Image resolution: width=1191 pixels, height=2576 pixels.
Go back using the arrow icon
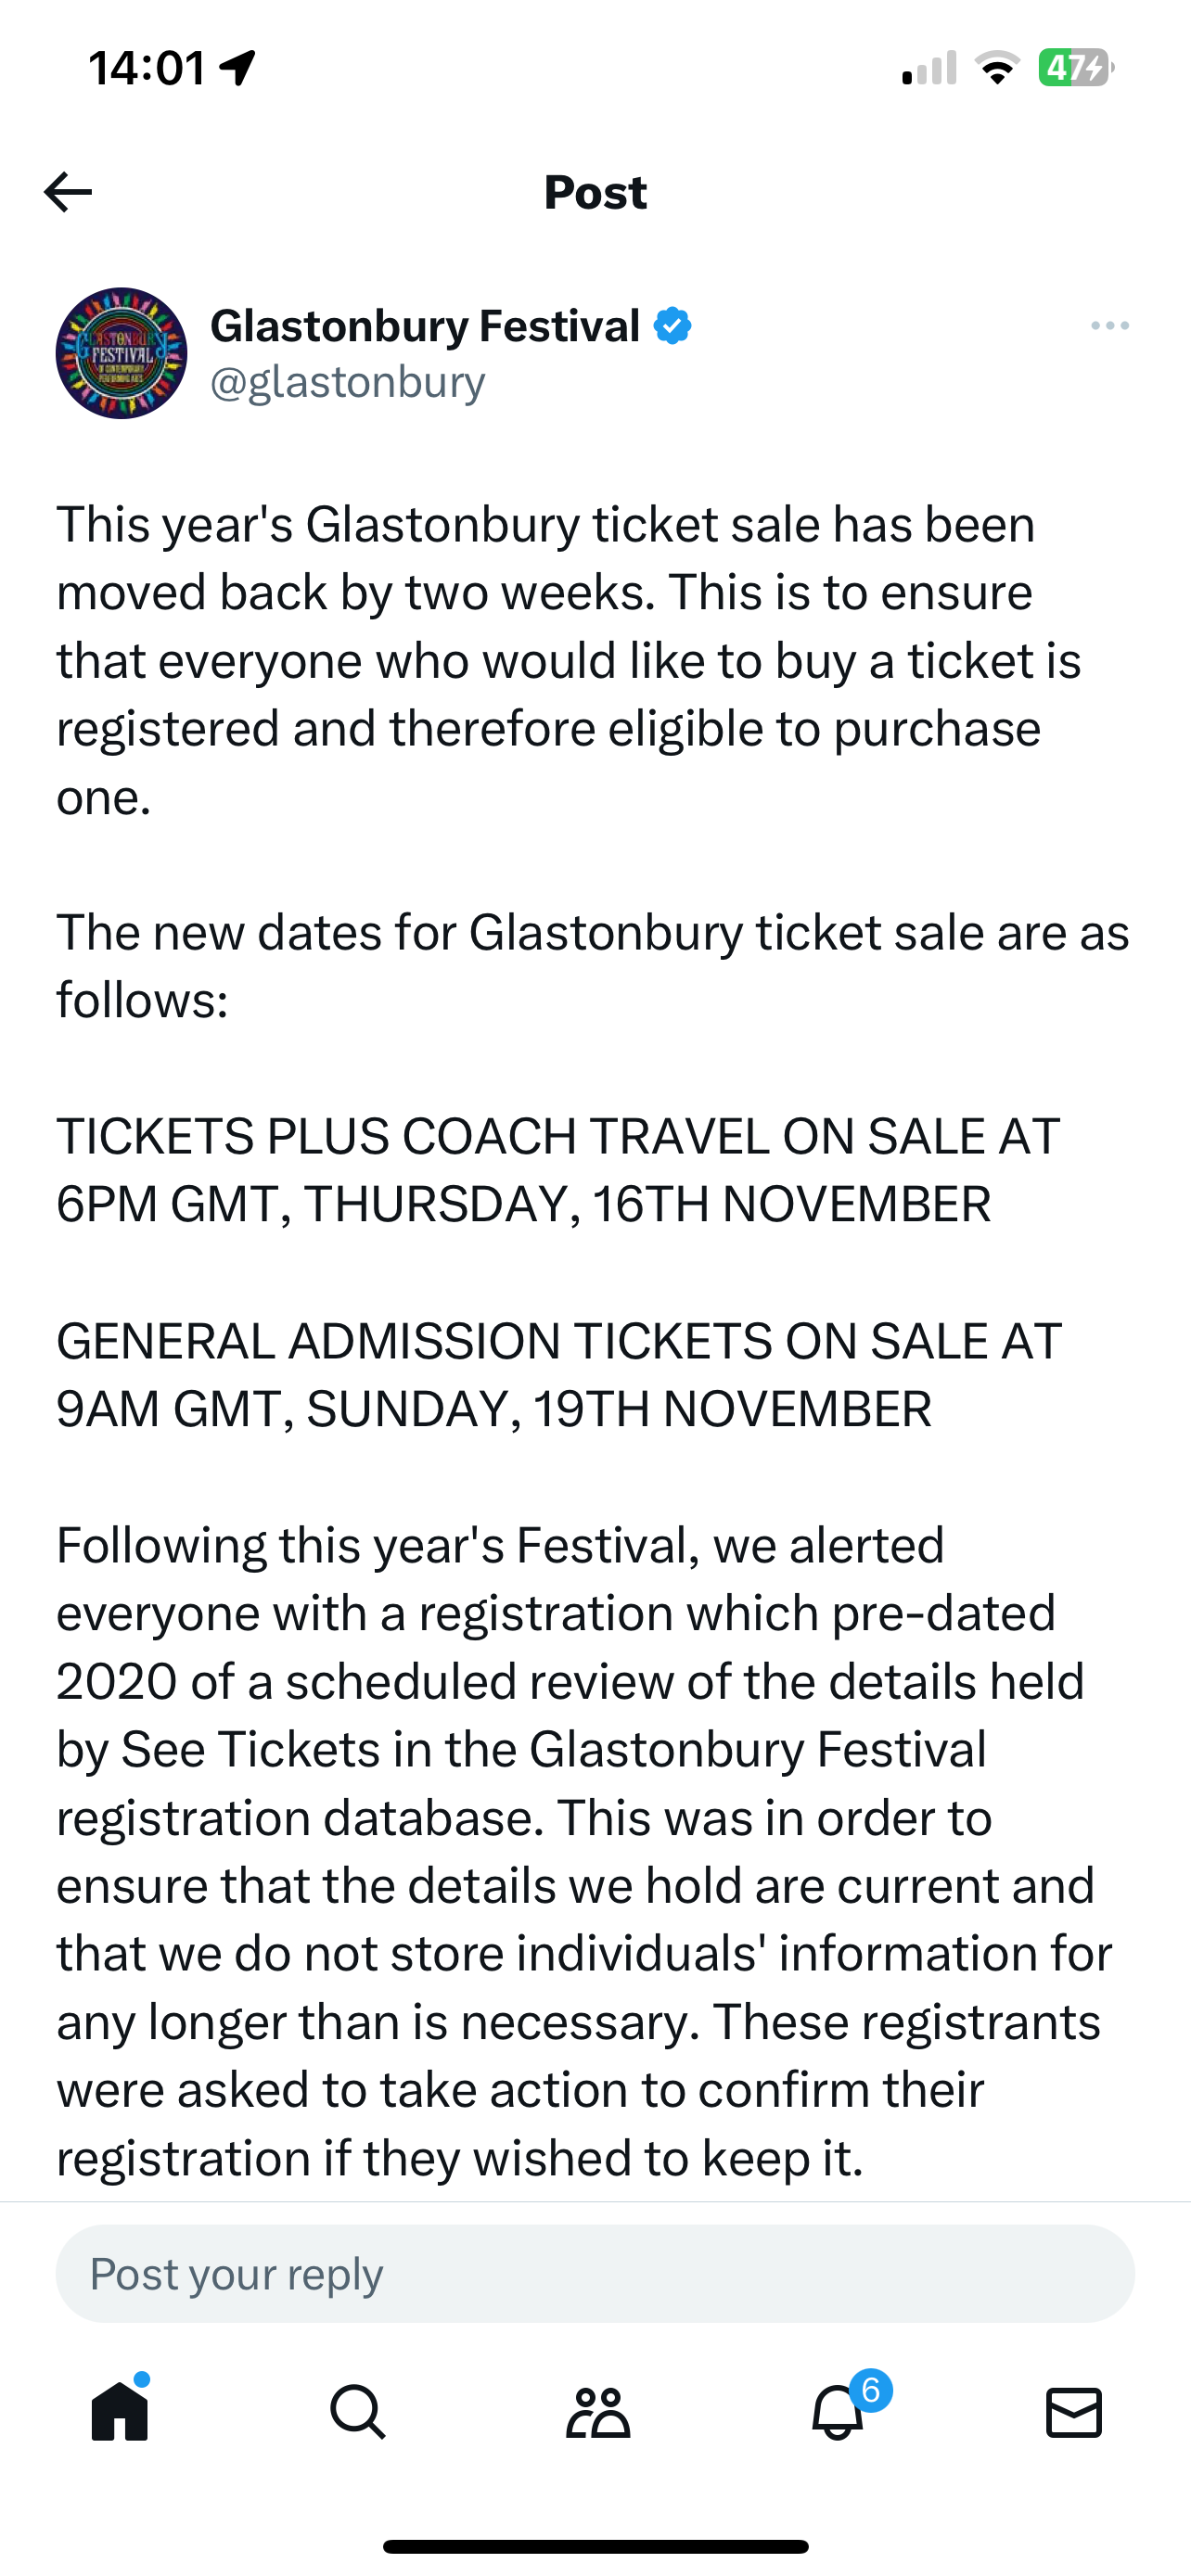click(x=68, y=192)
